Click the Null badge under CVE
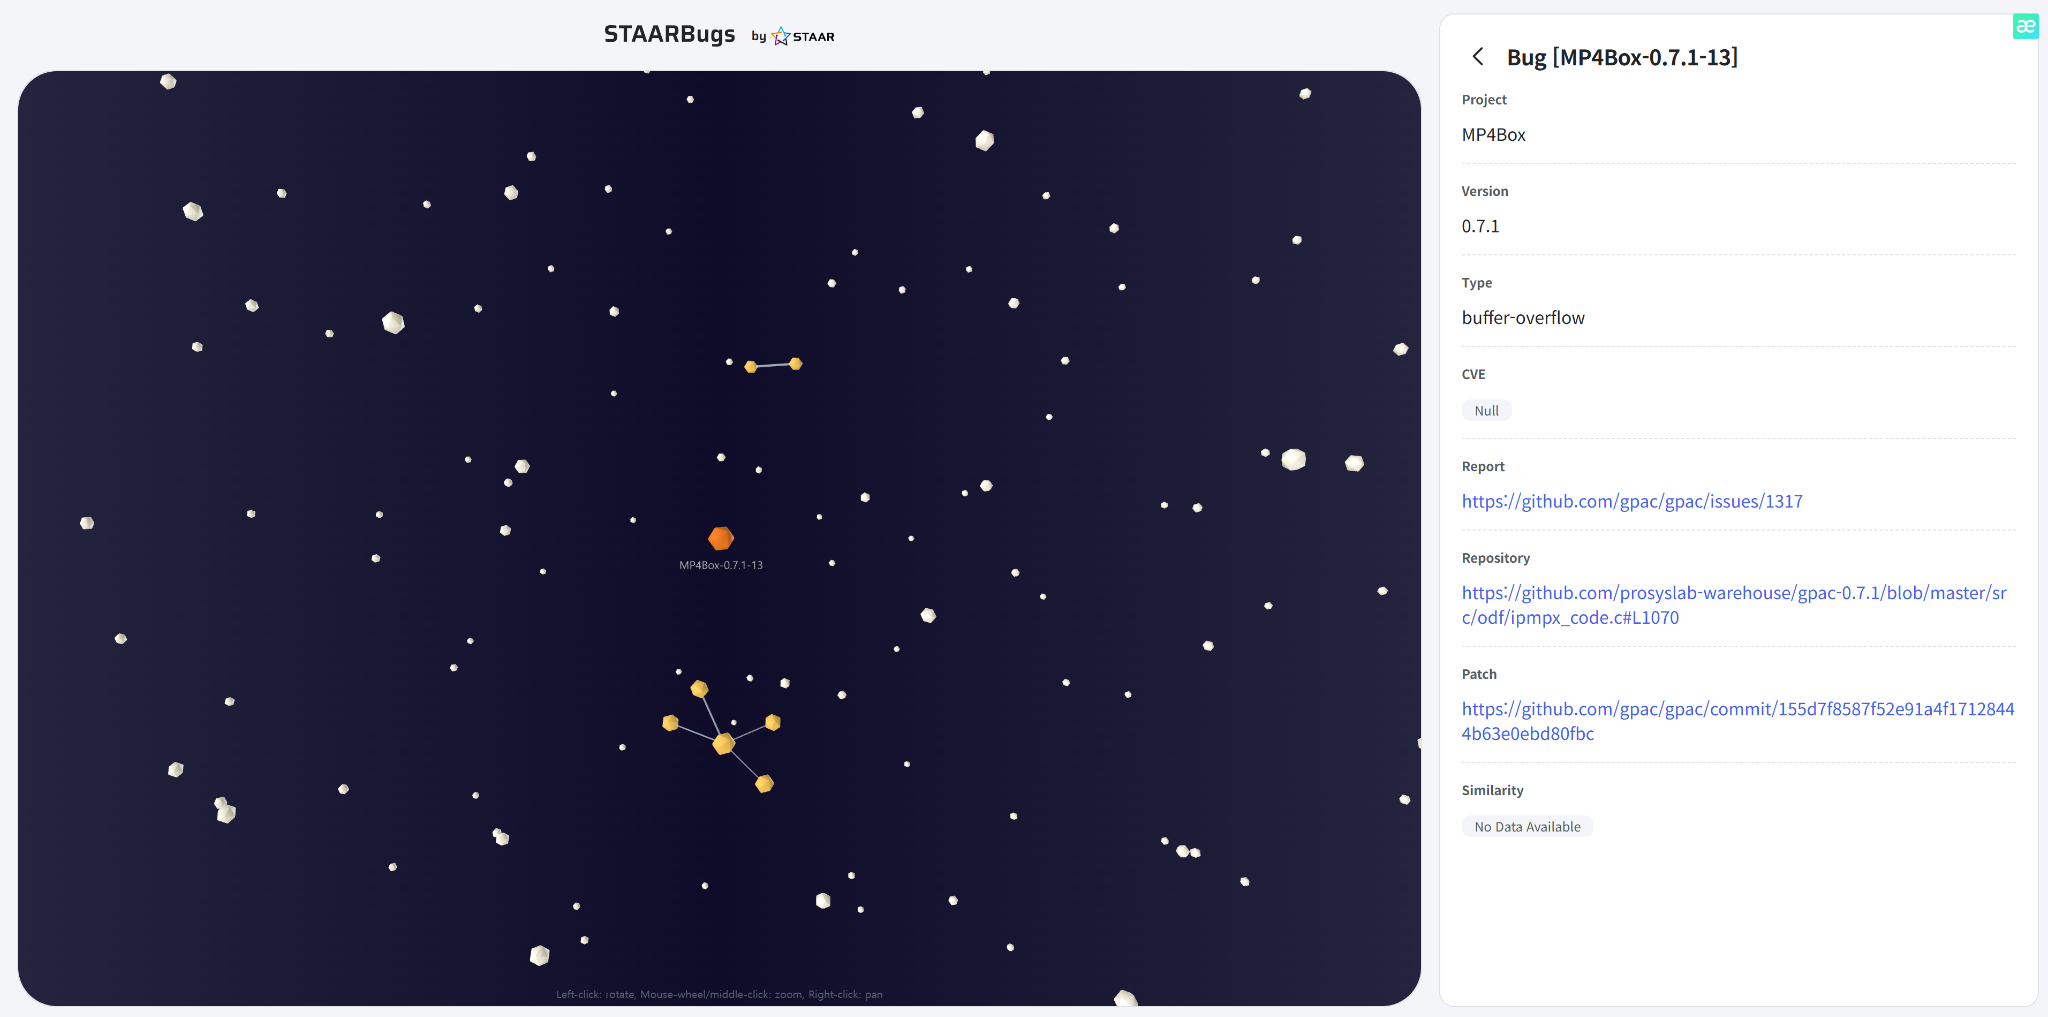 (1487, 410)
